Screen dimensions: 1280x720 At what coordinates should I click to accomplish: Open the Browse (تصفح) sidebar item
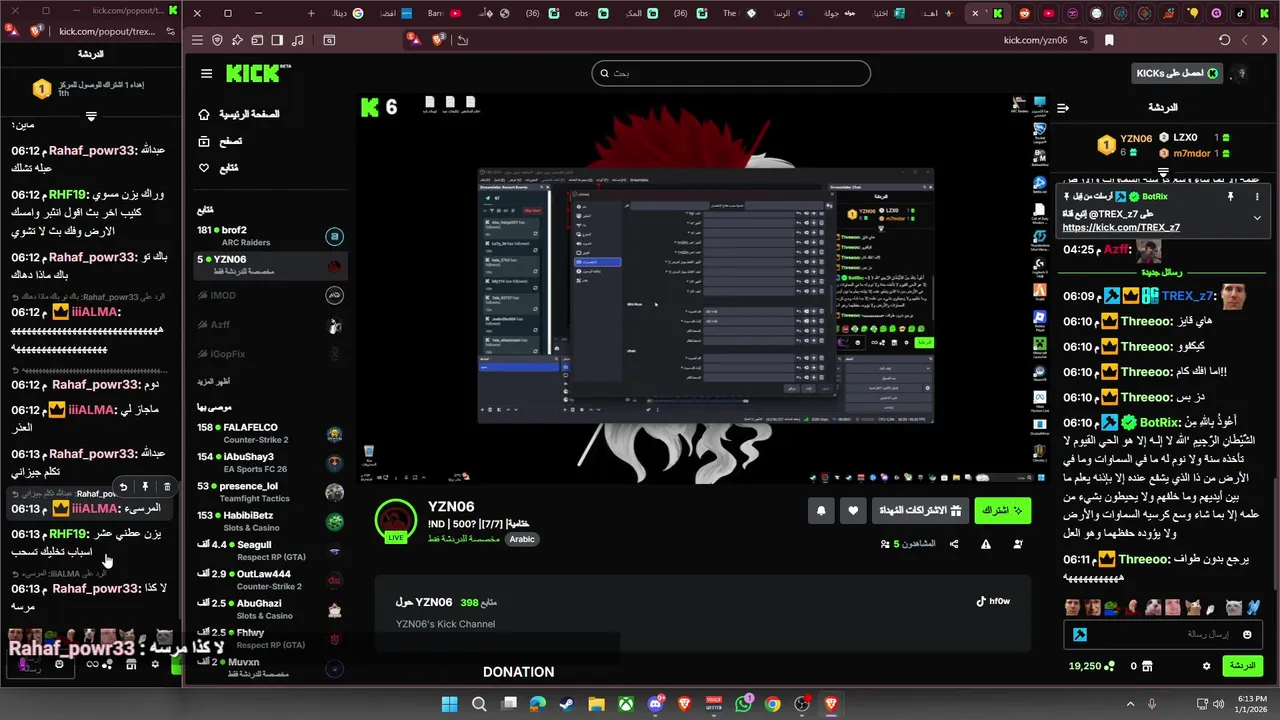(221, 141)
